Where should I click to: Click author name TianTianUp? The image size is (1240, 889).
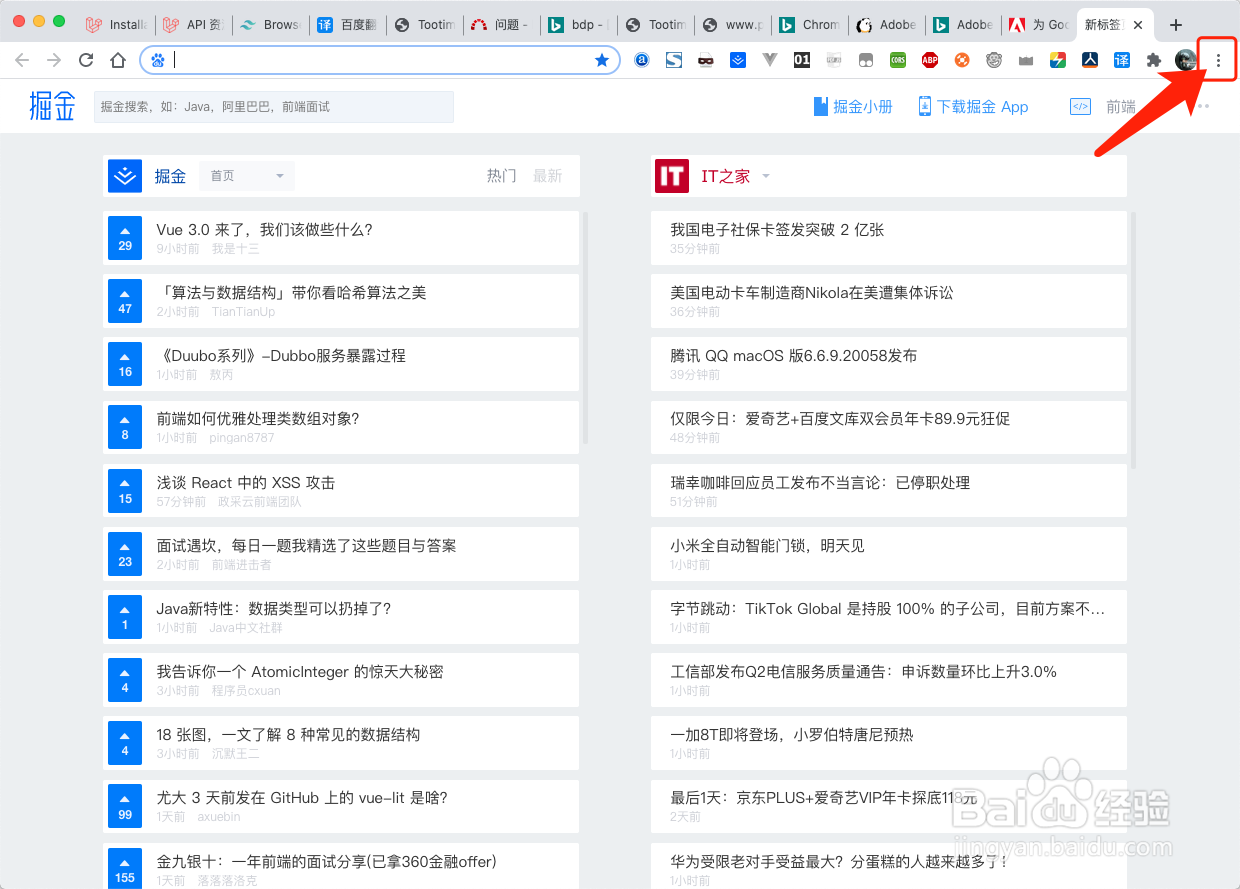[243, 312]
